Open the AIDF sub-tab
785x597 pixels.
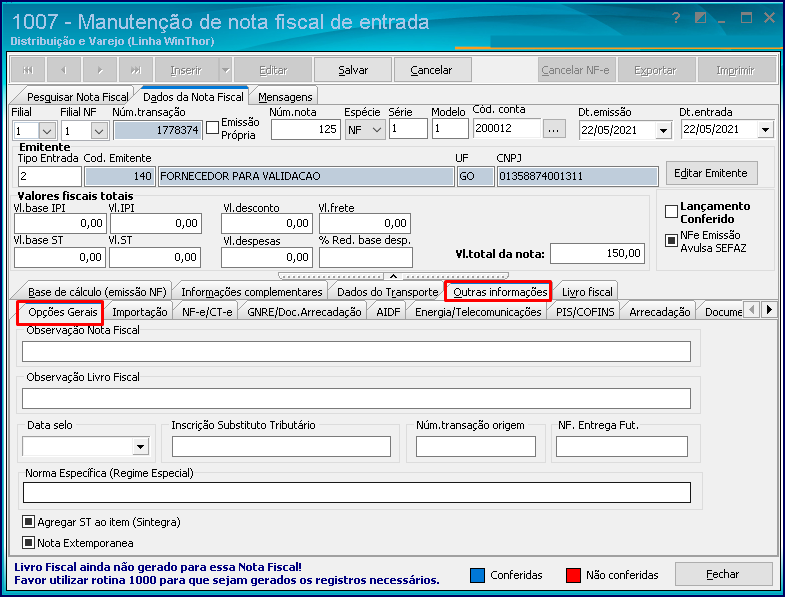pyautogui.click(x=388, y=312)
